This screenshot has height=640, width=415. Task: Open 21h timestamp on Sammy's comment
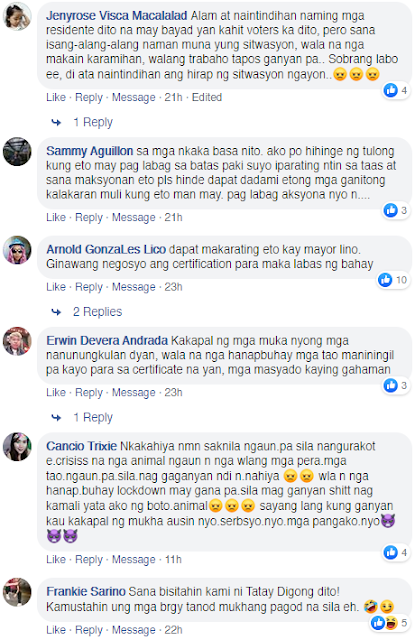tap(173, 217)
